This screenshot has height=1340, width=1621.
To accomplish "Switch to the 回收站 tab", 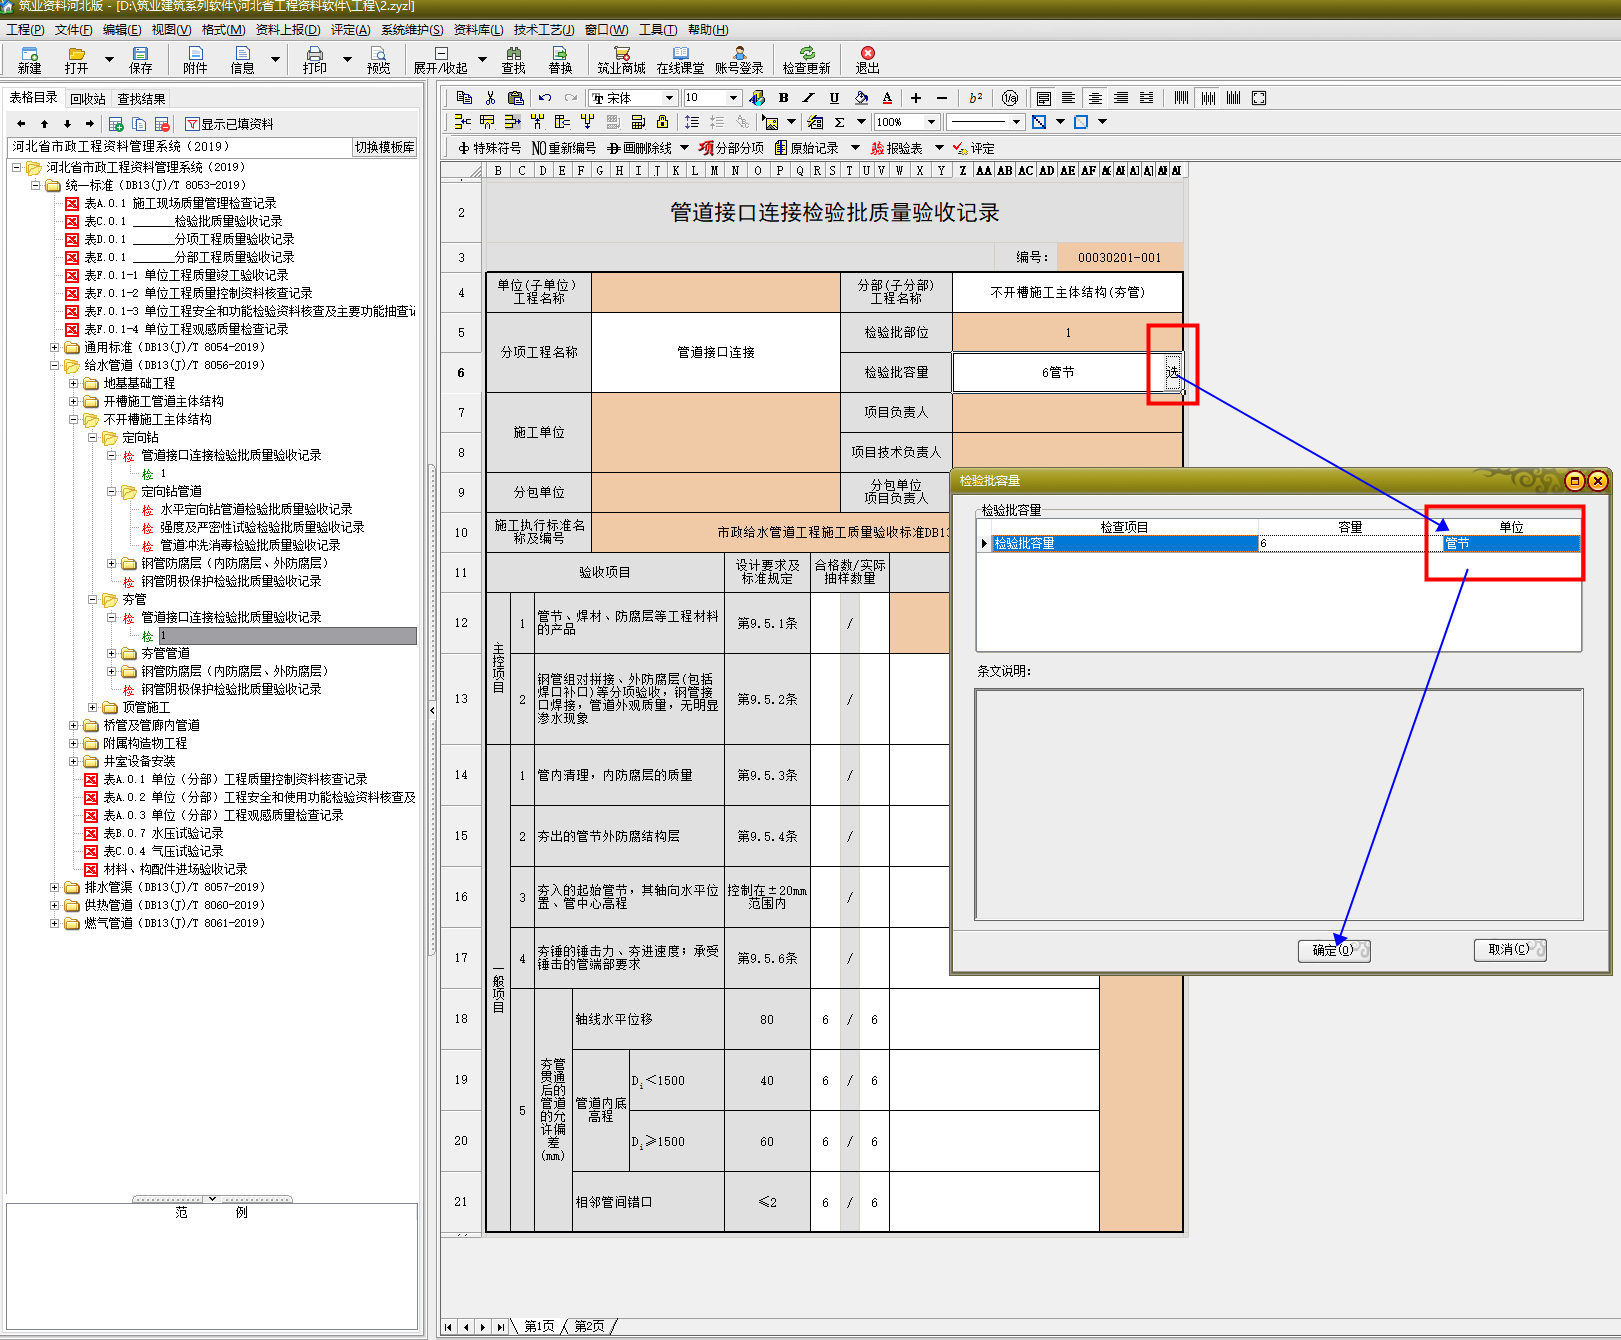I will 88,99.
